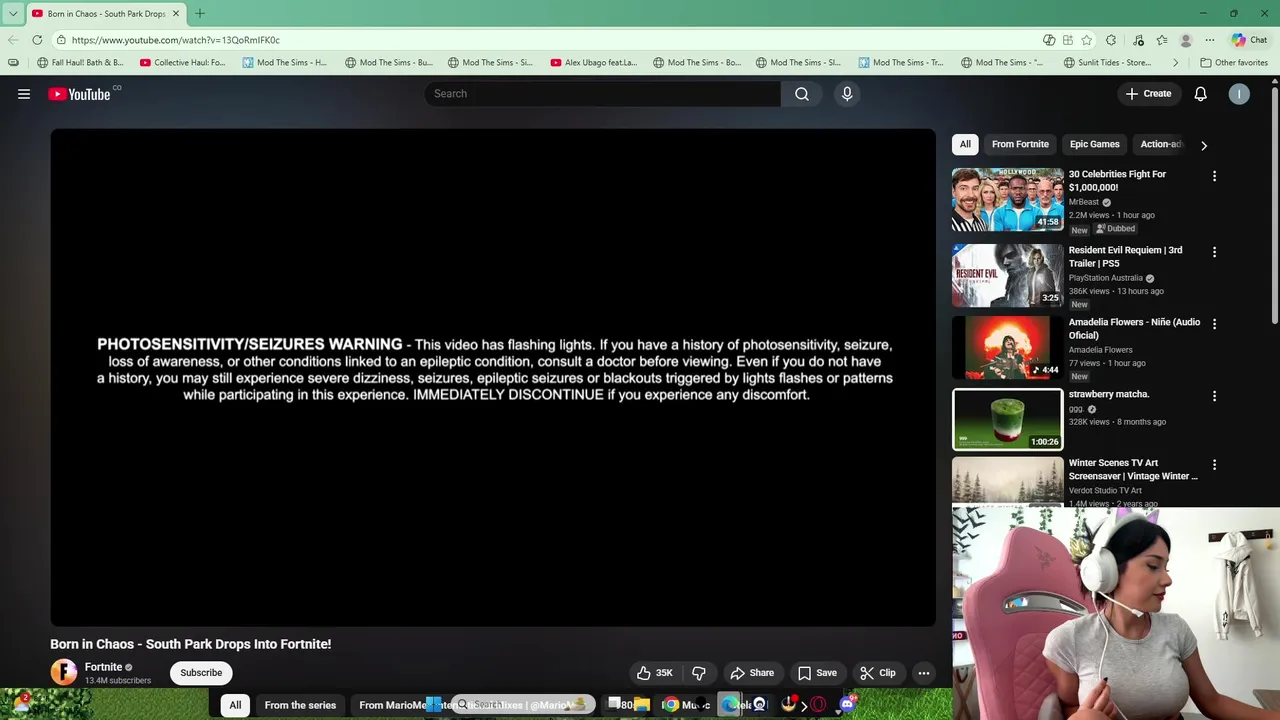1280x720 pixels.
Task: Open the YouTube account avatar menu
Action: pos(1239,94)
